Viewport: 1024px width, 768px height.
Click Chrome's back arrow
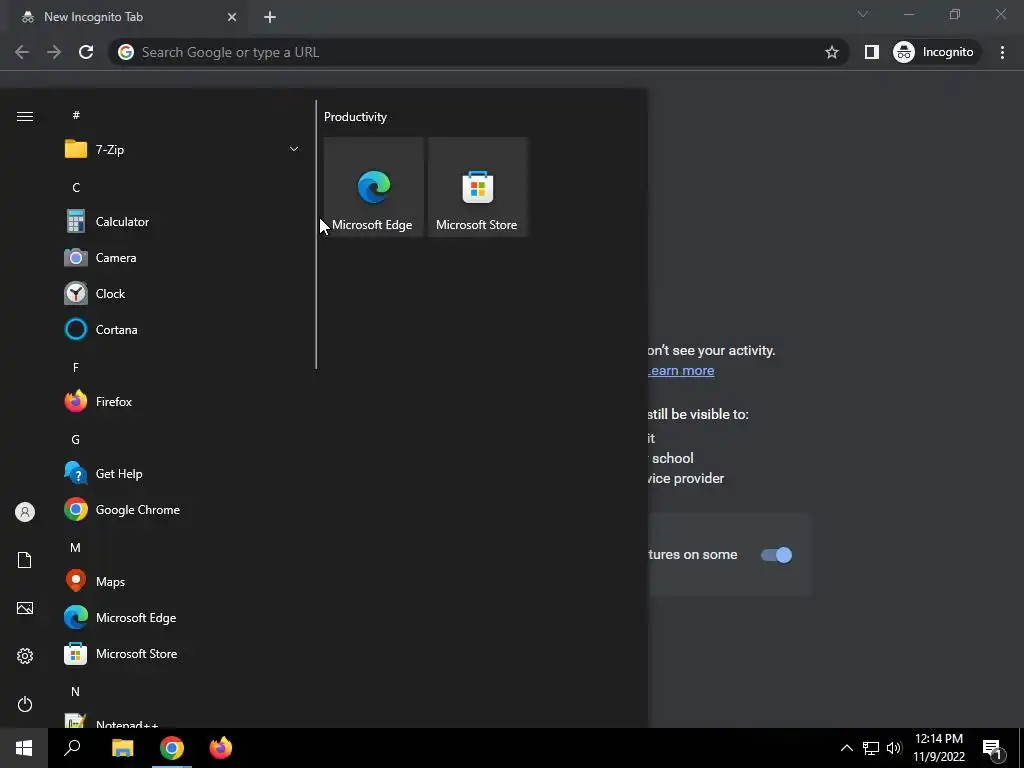tap(22, 52)
